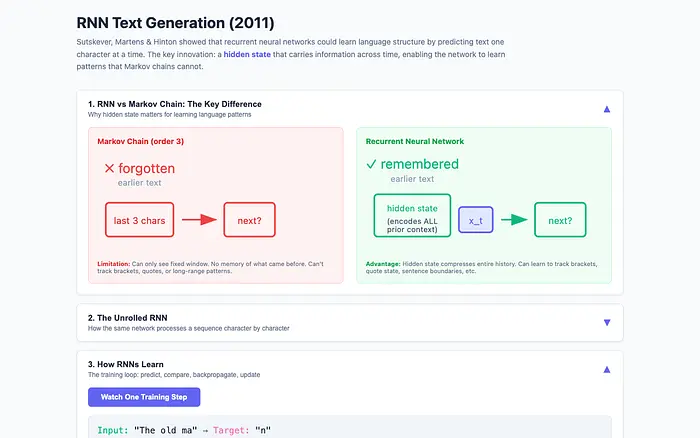Collapse the RNN vs Markov Chain section arrow

[x=606, y=108]
